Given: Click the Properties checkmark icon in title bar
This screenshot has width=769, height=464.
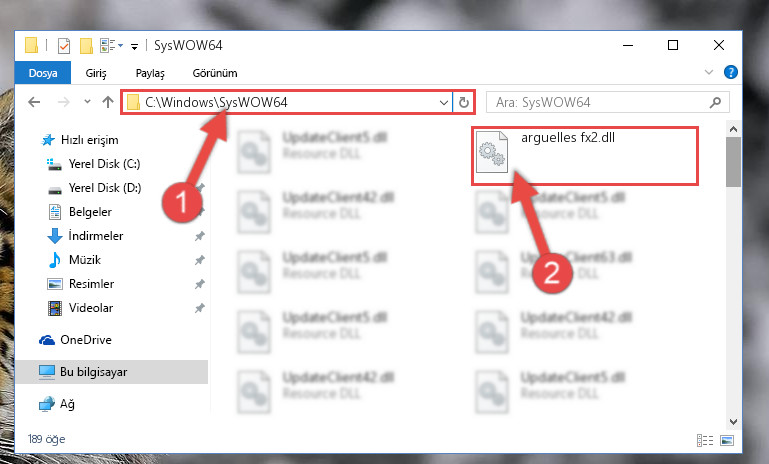Looking at the screenshot, I should pyautogui.click(x=64, y=46).
